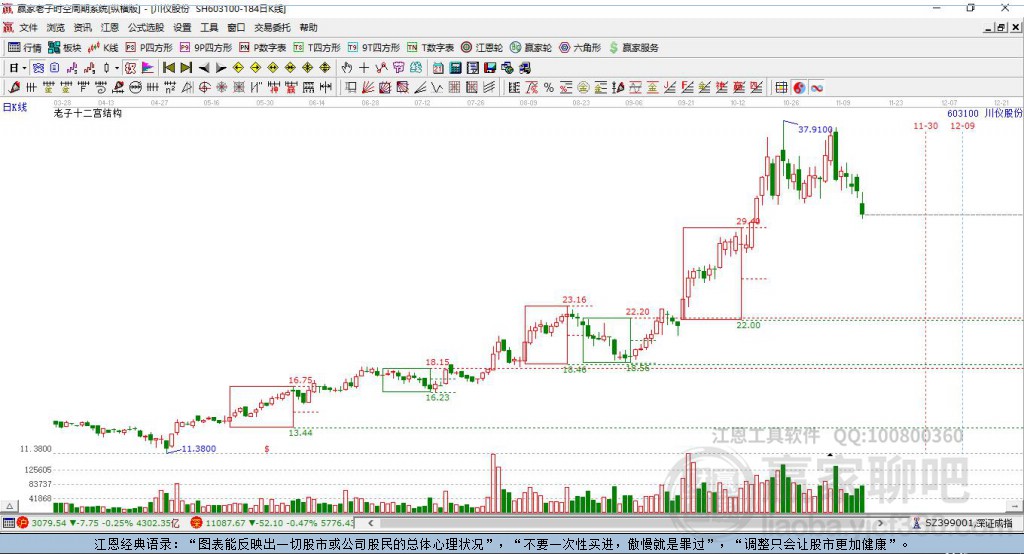
Task: Jump to last bar icon
Action: [x=186, y=68]
